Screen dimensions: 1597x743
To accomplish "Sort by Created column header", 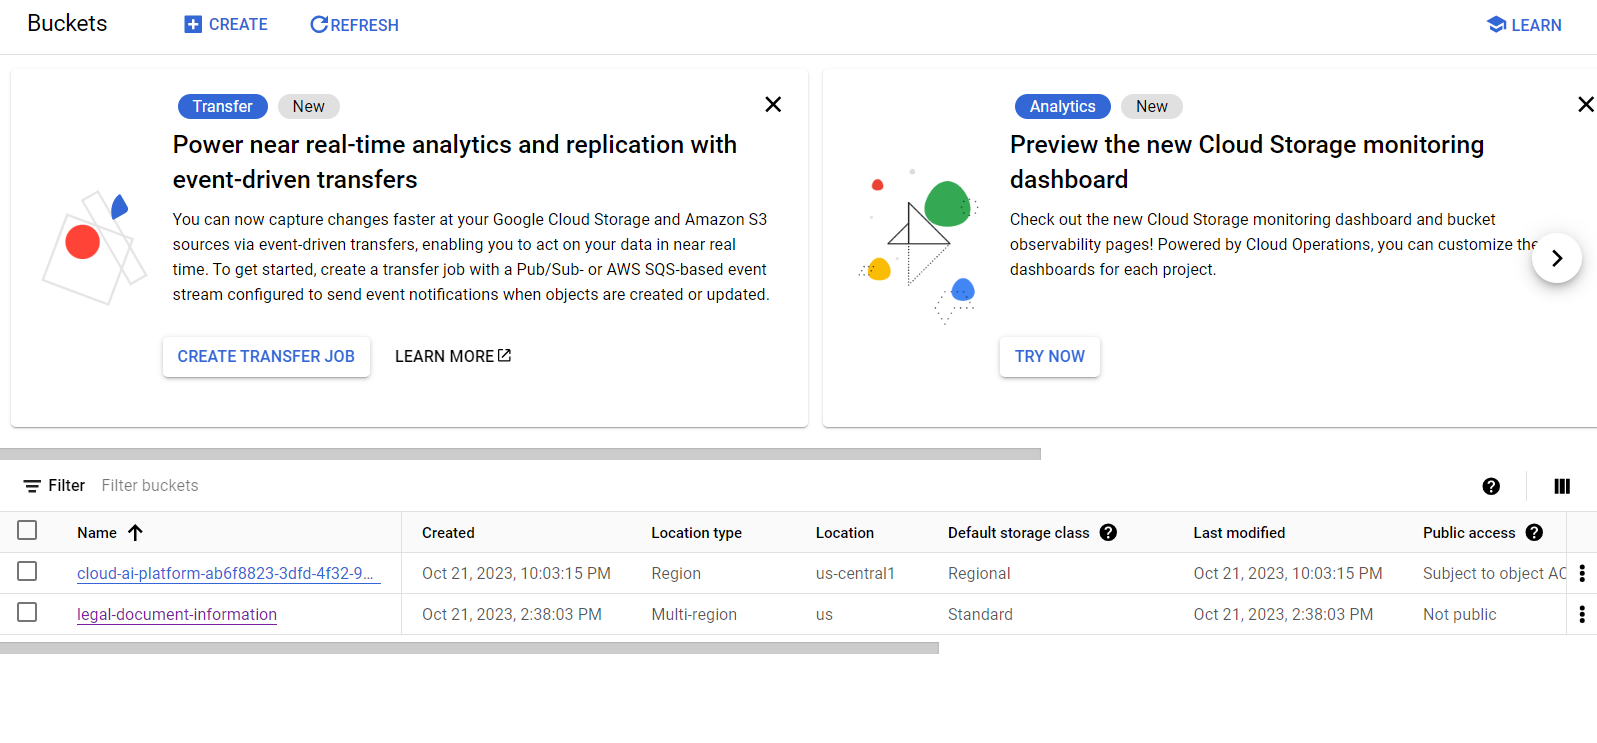I will [x=448, y=533].
